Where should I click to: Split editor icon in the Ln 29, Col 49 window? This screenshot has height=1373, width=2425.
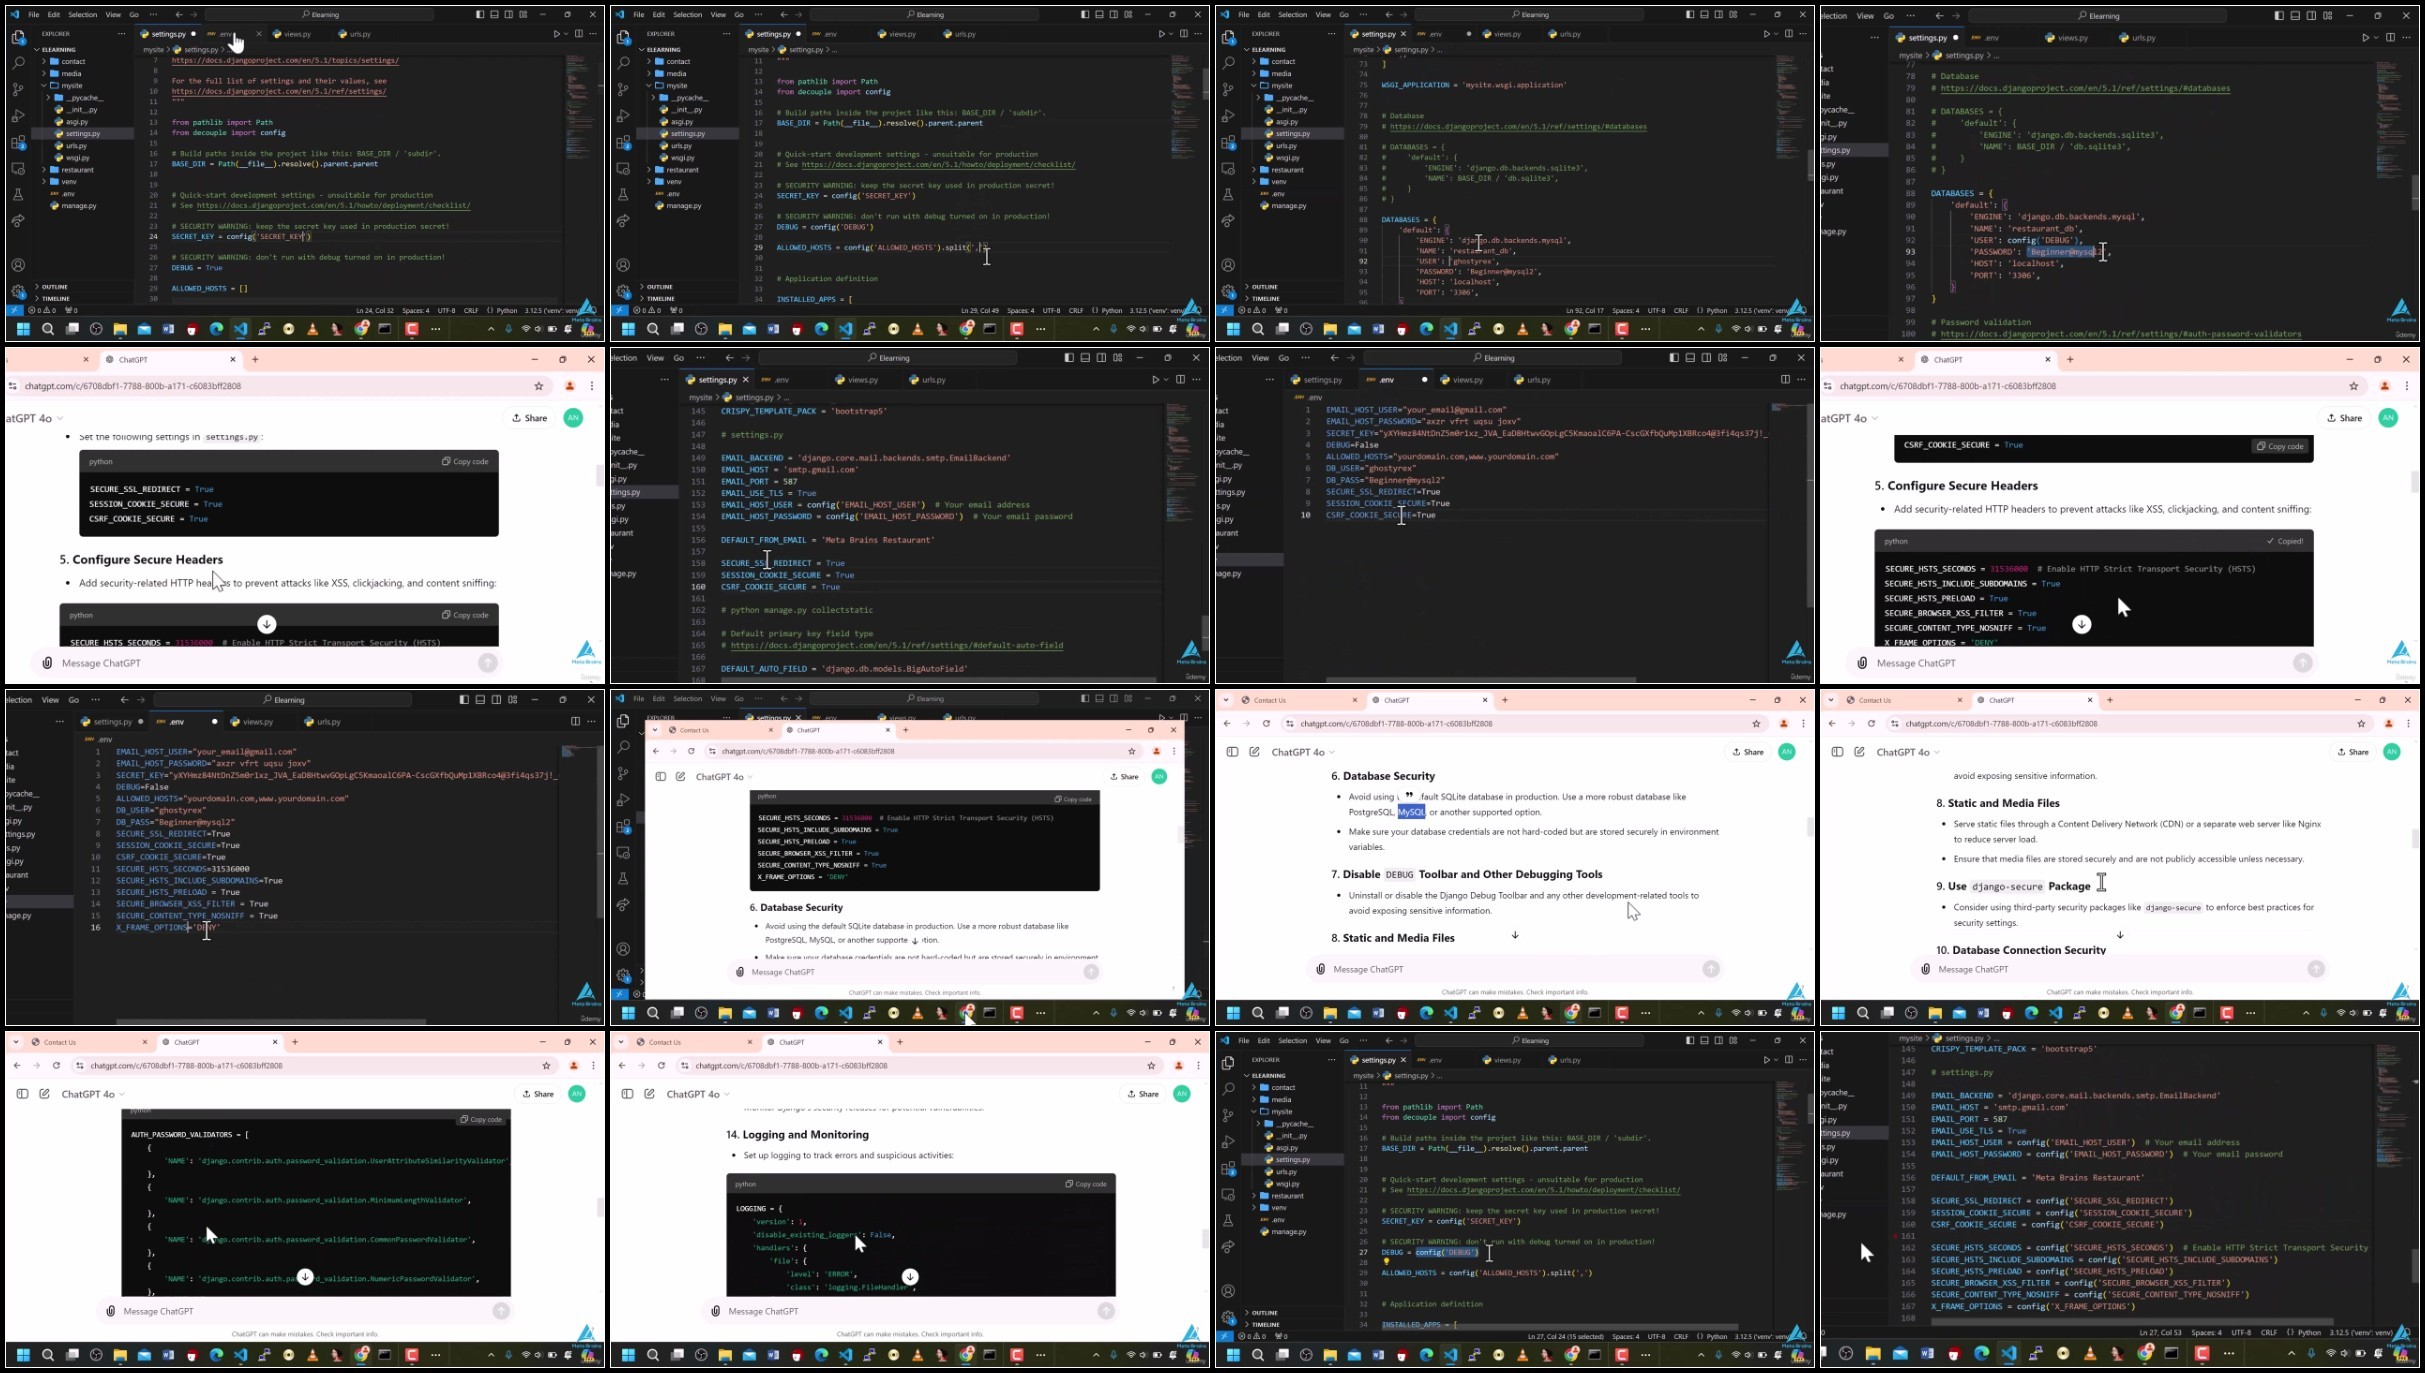click(x=1184, y=34)
